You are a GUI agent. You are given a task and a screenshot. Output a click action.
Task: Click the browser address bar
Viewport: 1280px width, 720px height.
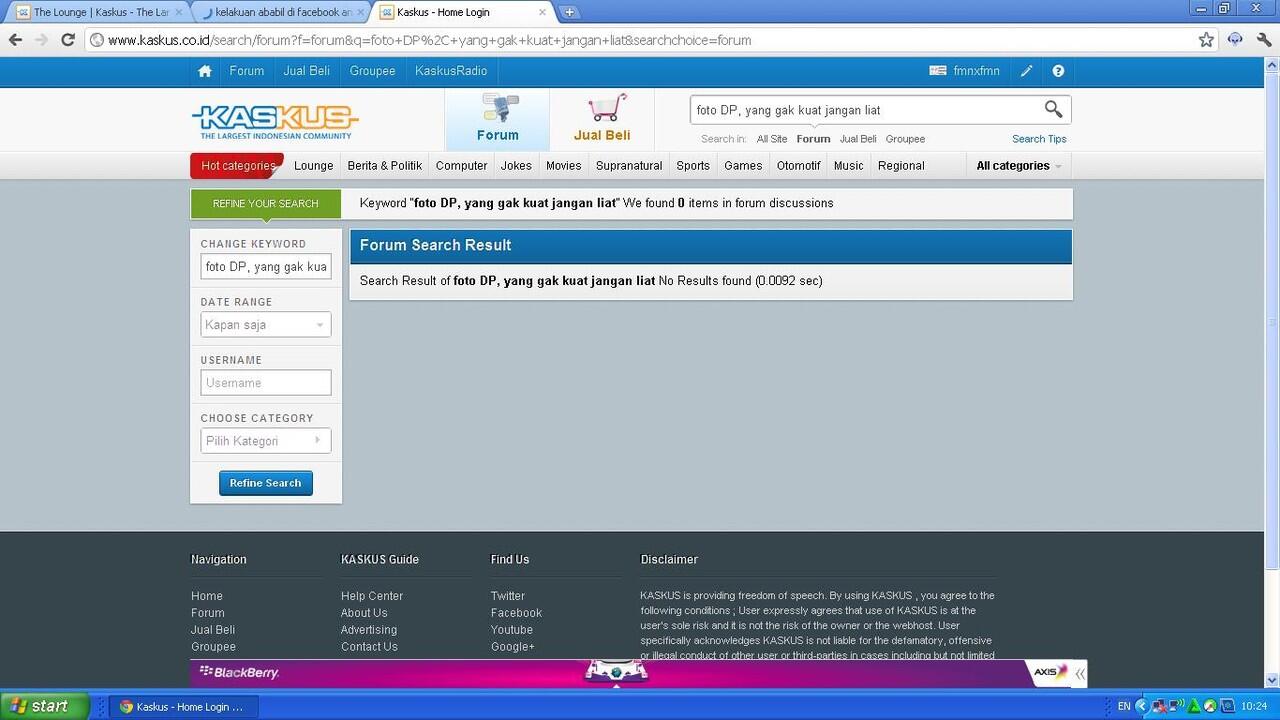pyautogui.click(x=640, y=40)
